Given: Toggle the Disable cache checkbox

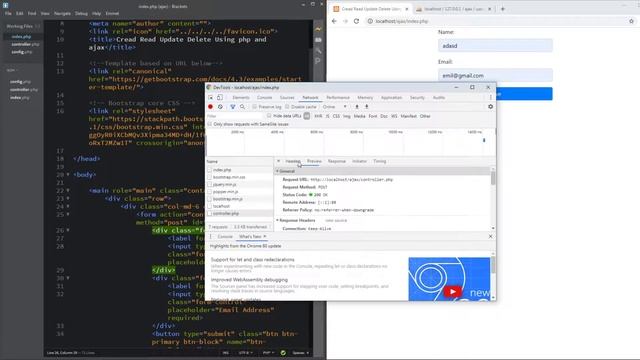Looking at the screenshot, I should (x=287, y=107).
